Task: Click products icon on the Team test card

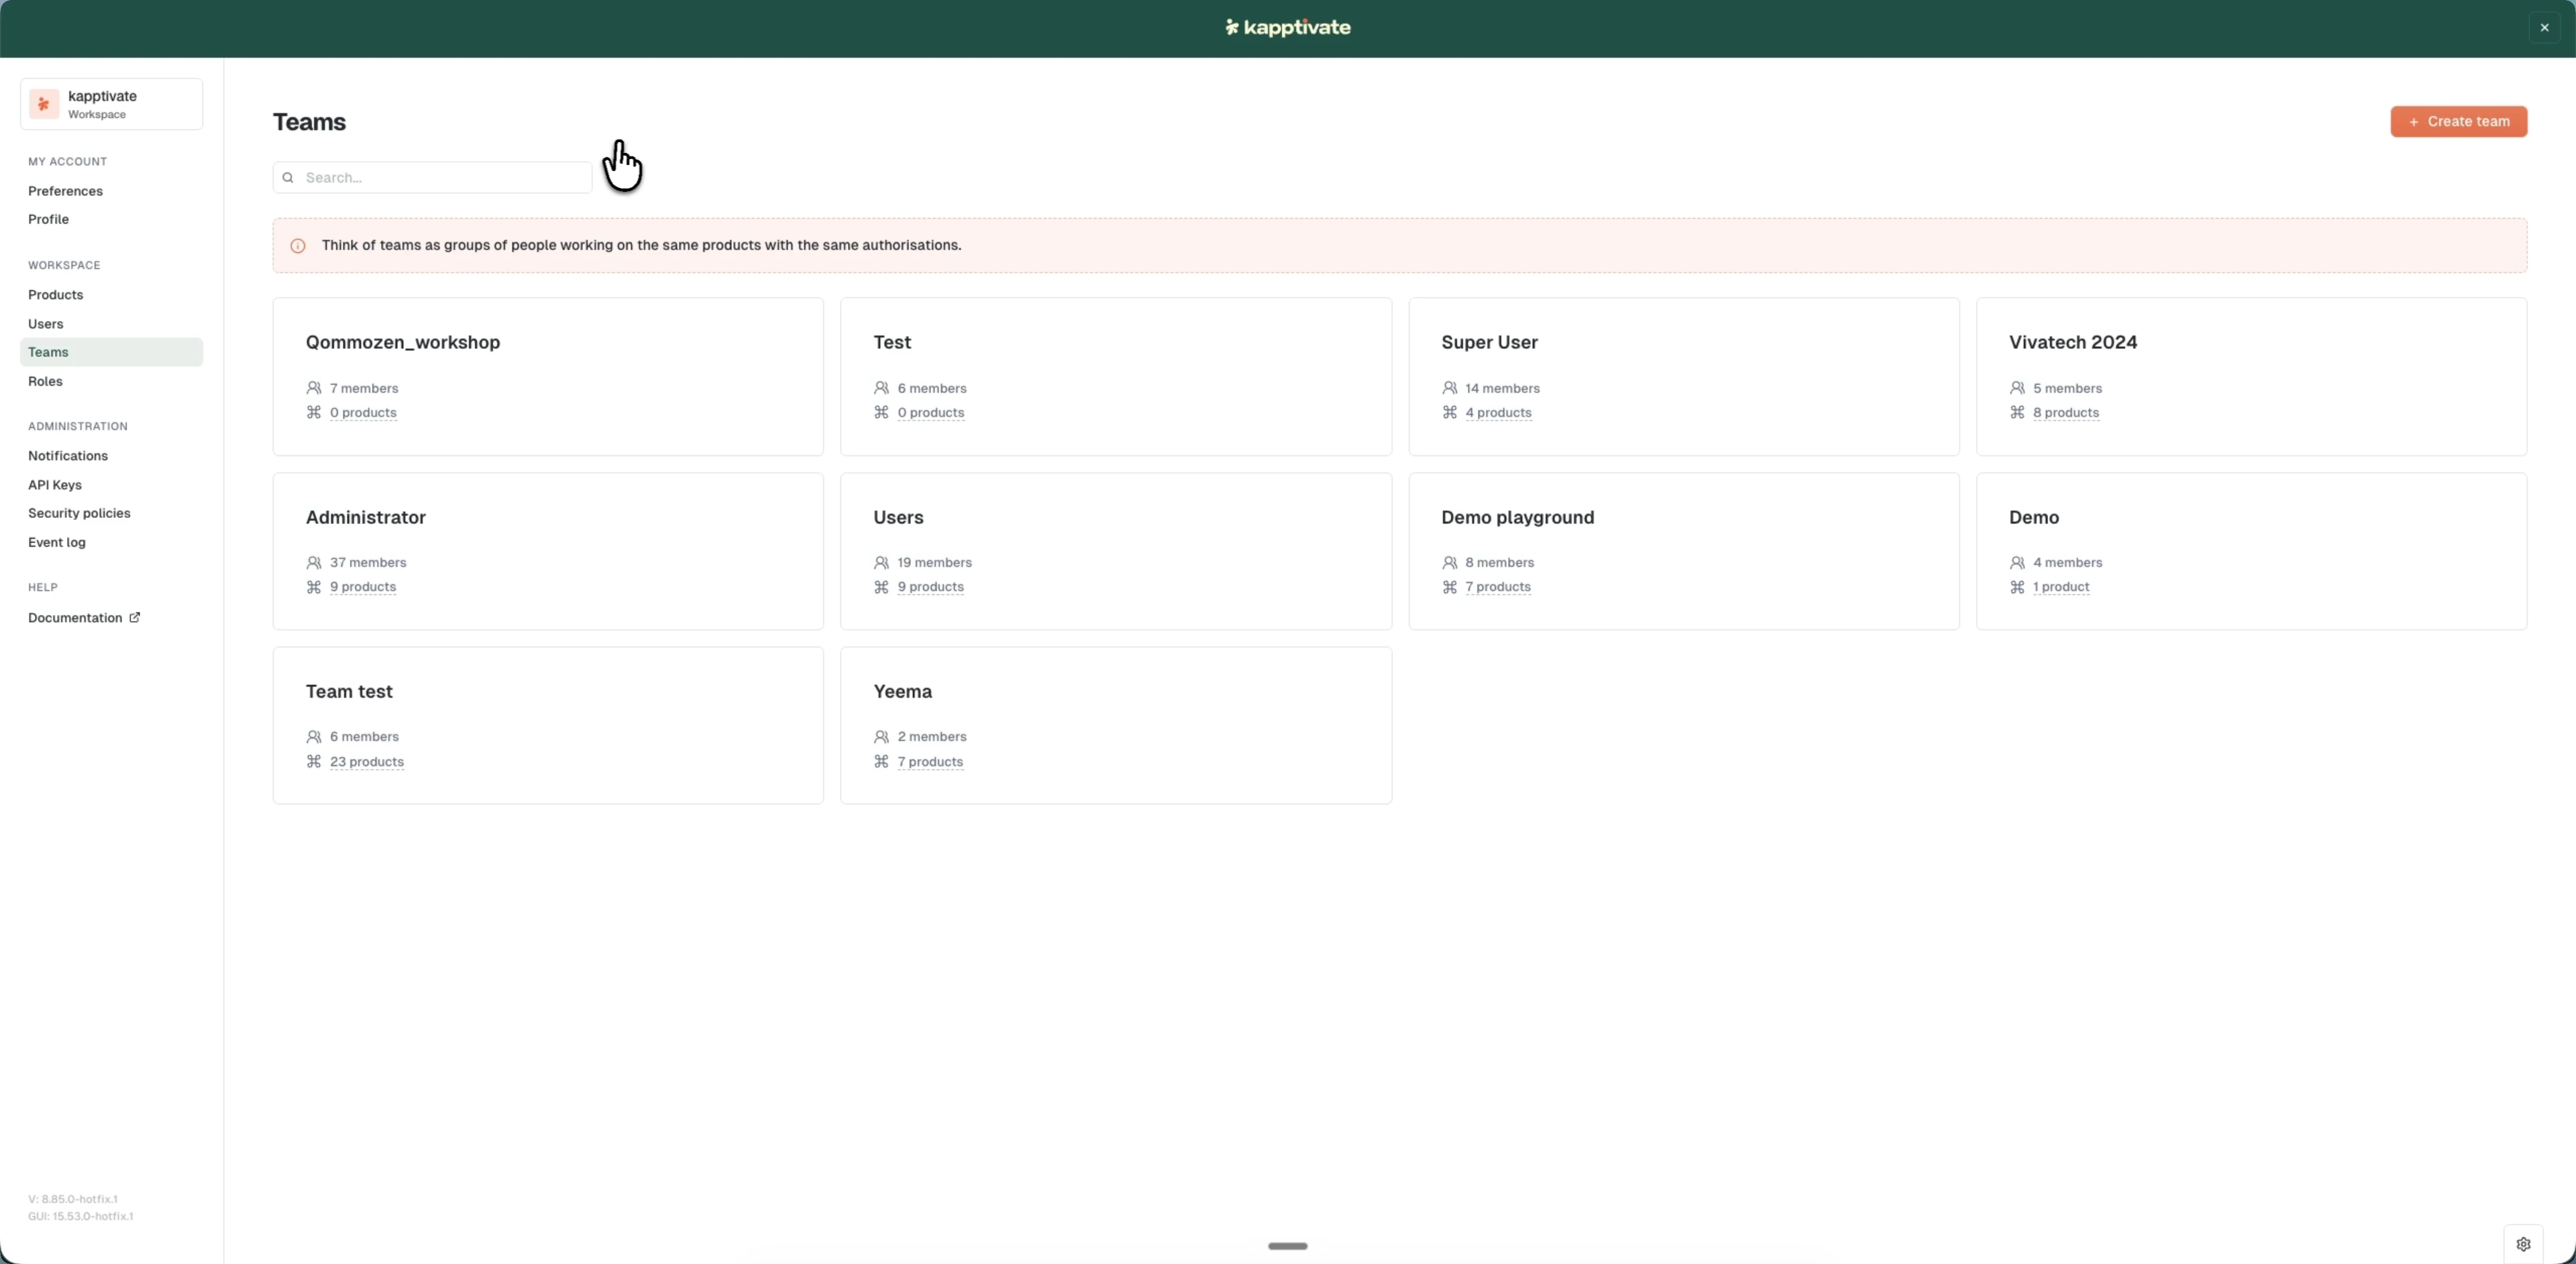Action: click(x=314, y=762)
